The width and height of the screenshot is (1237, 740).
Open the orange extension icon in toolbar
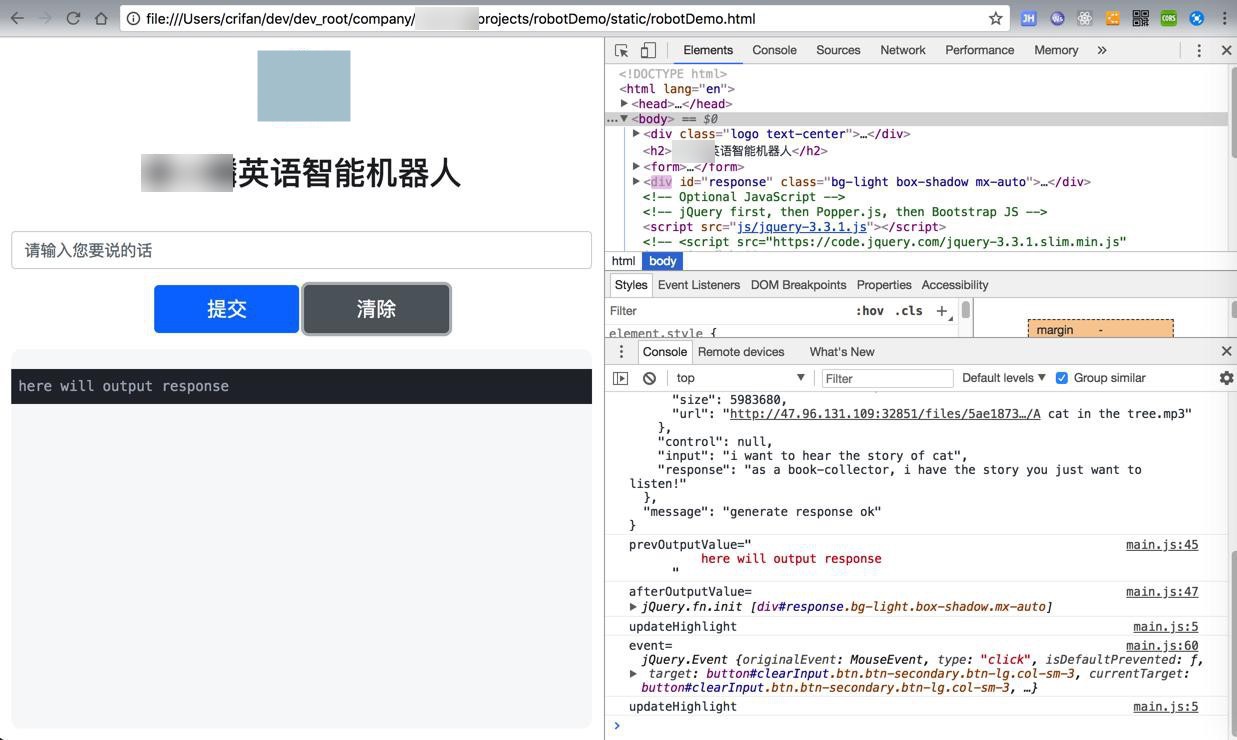(x=1112, y=18)
